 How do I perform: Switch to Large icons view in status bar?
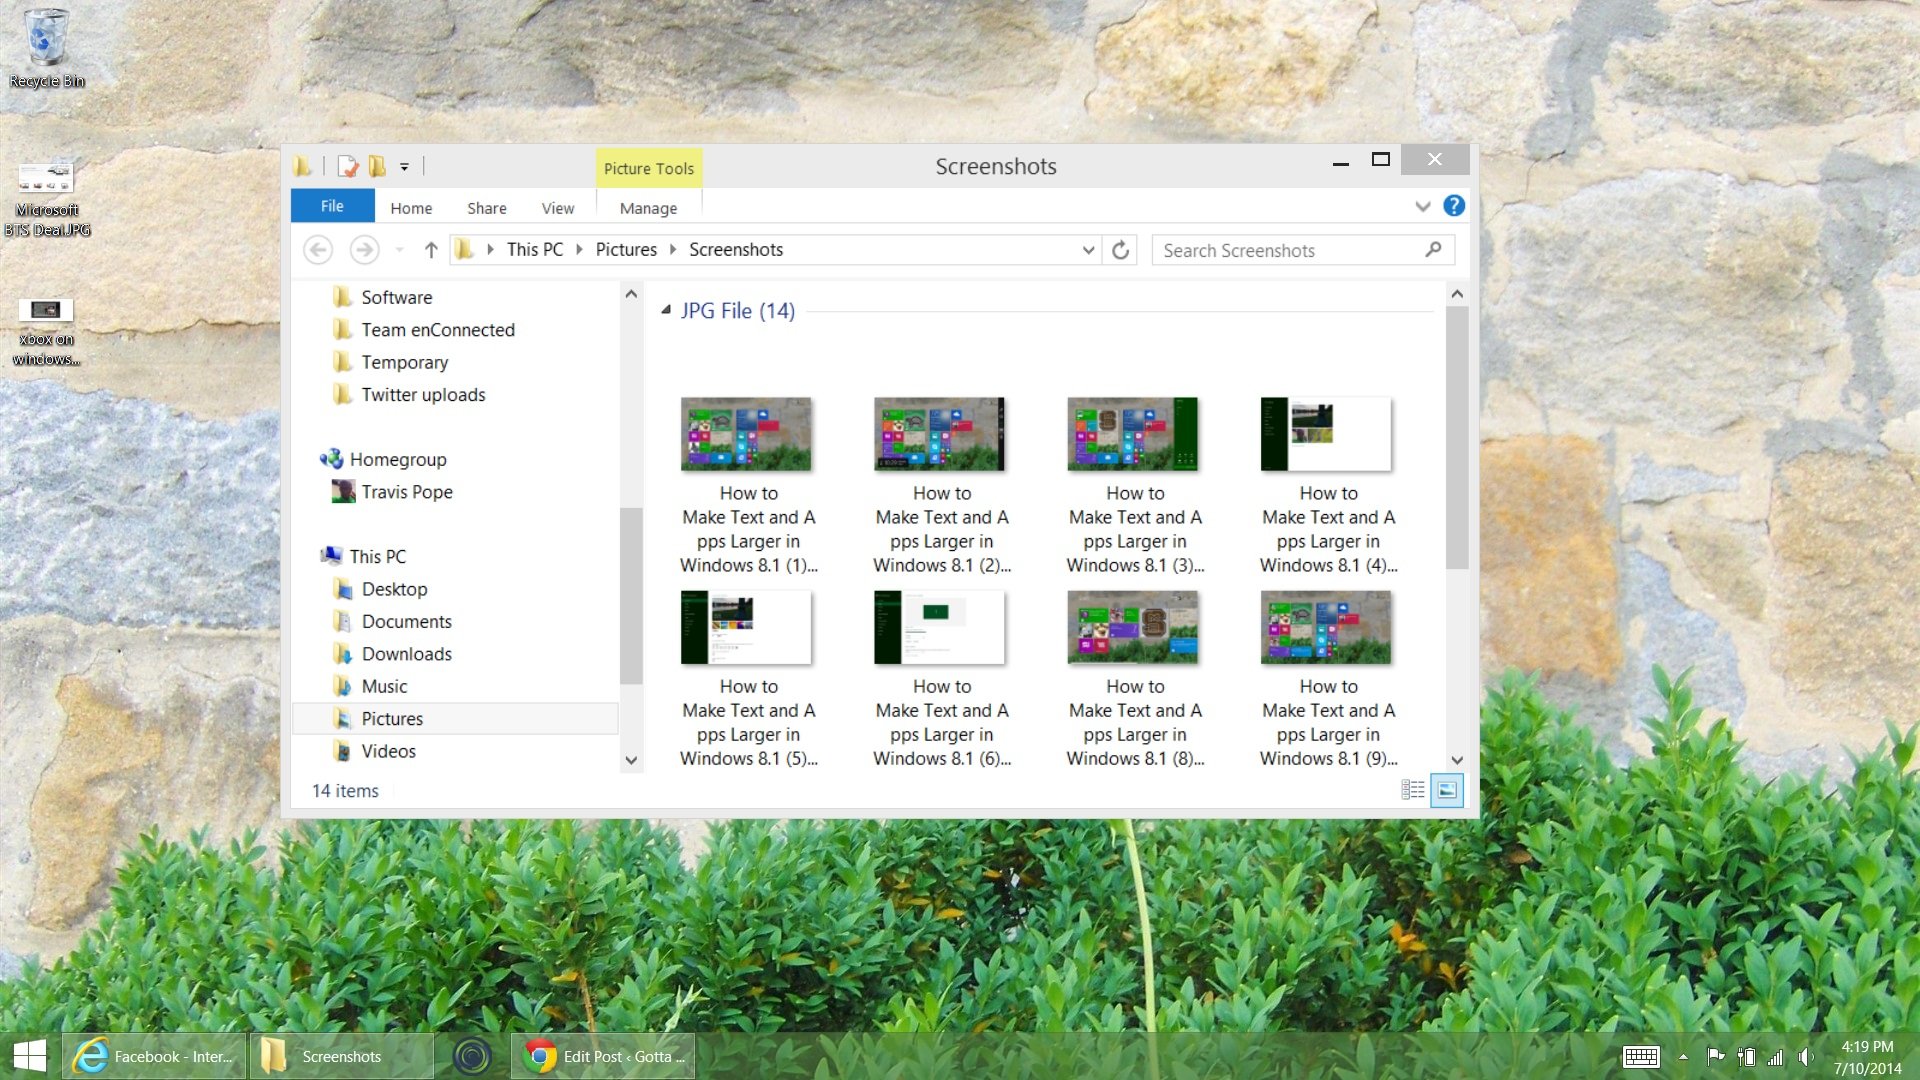point(1447,790)
